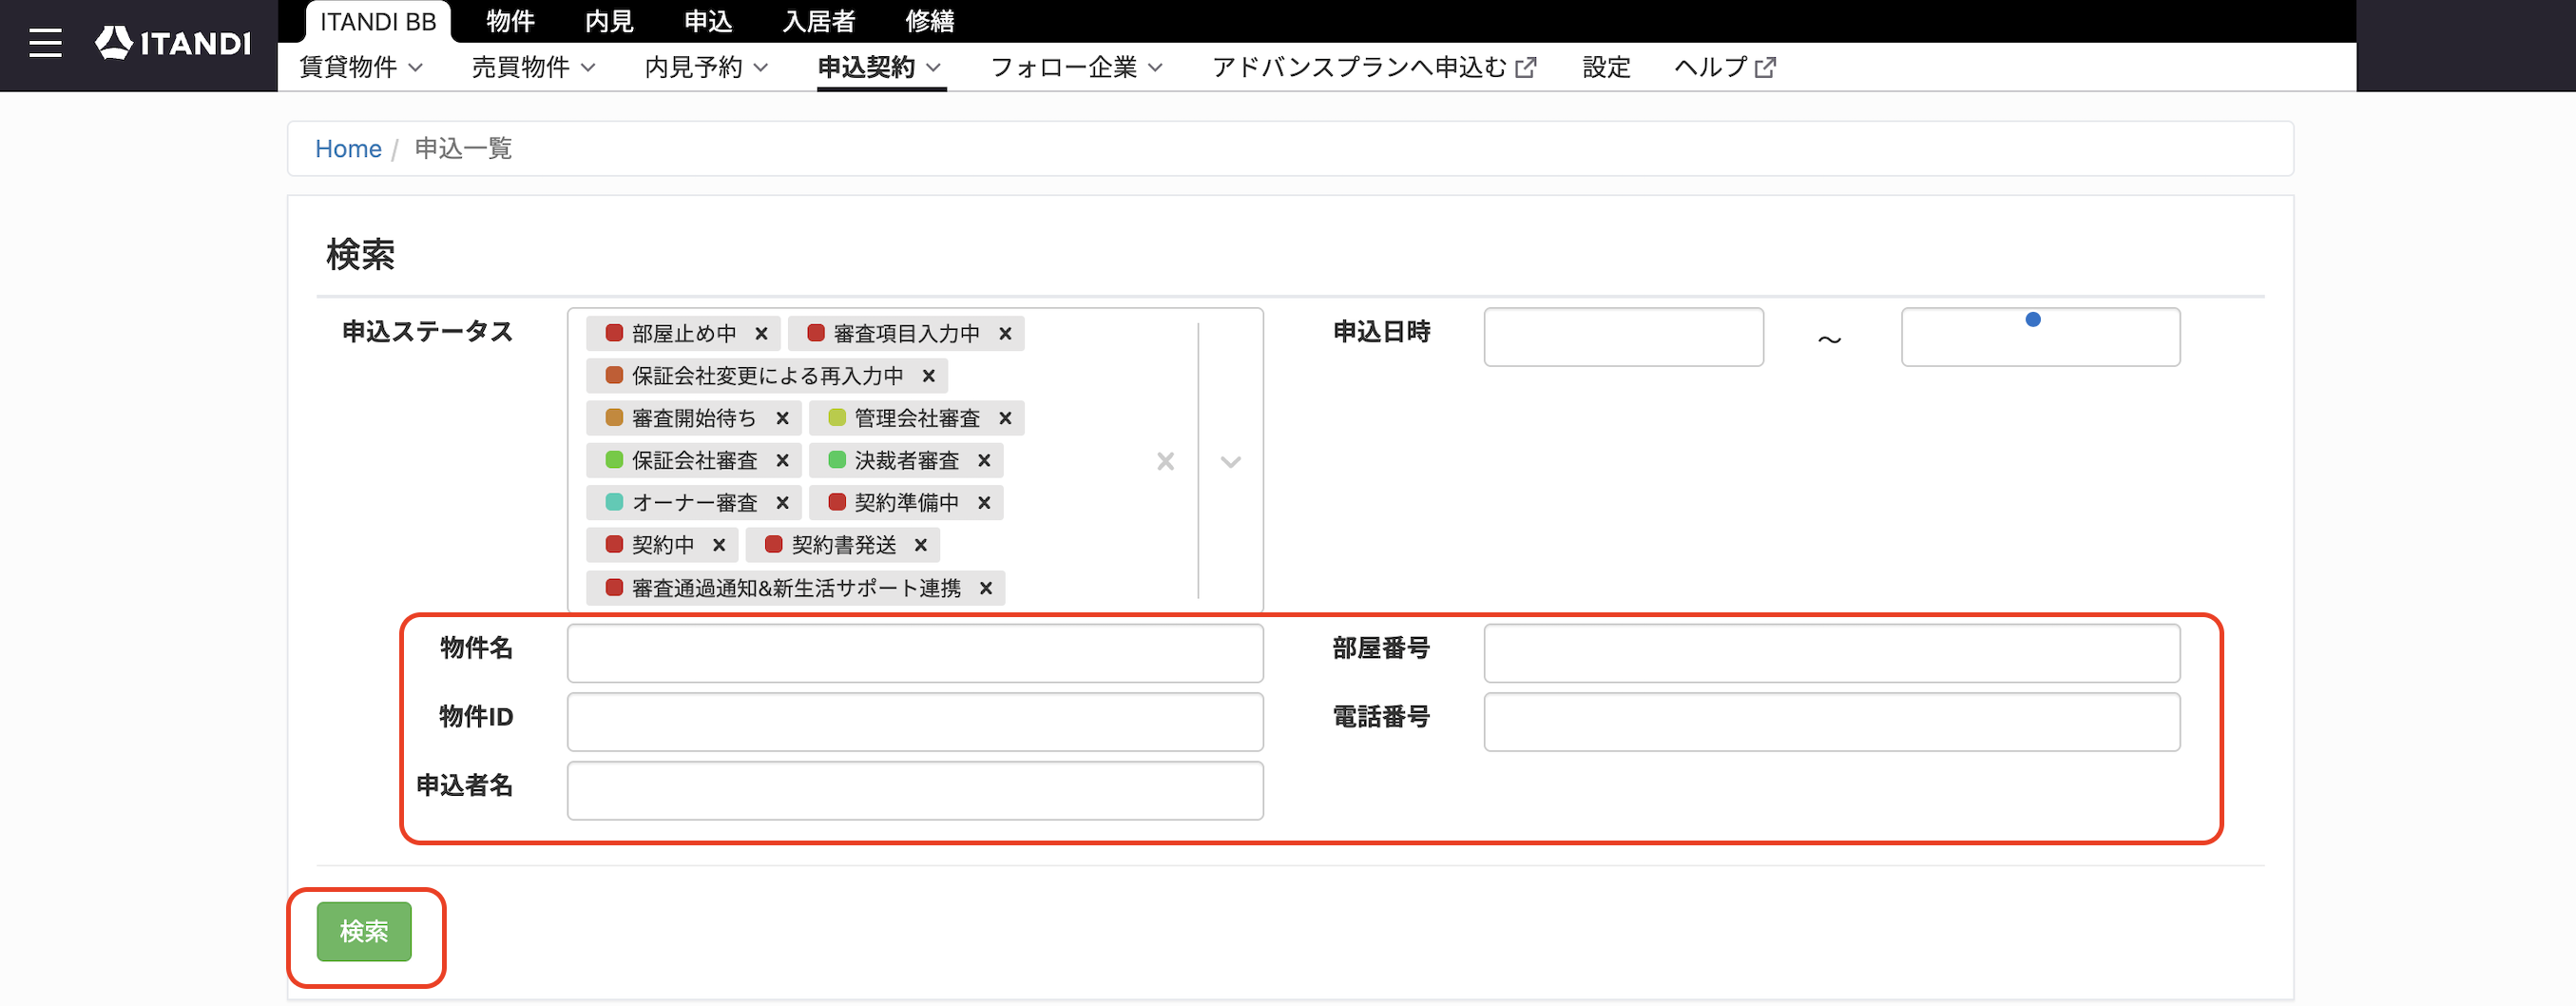Clear all selected statuses with the X

tap(1165, 461)
